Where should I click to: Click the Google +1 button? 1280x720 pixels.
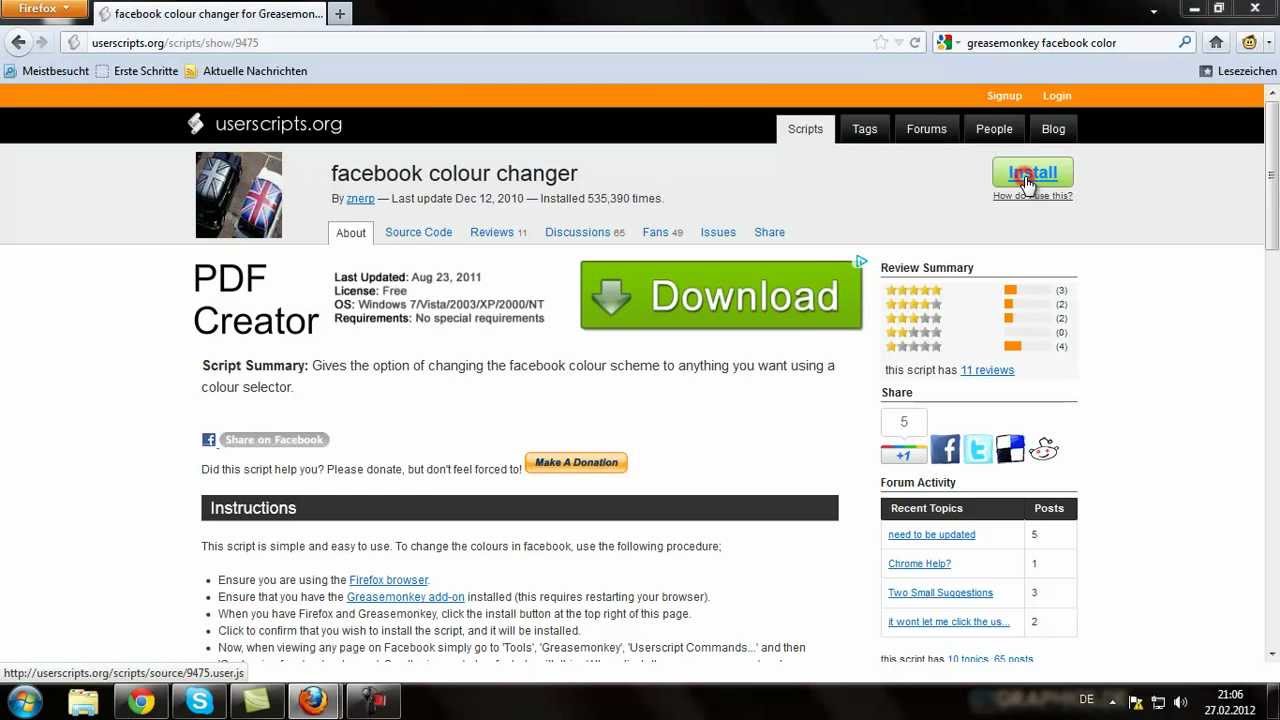coord(904,455)
